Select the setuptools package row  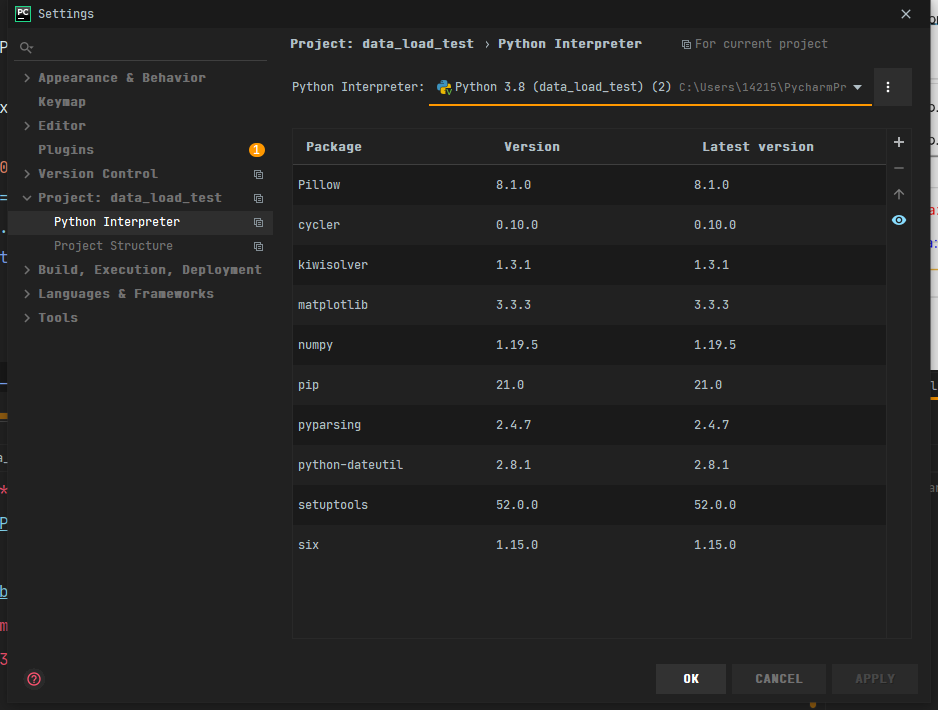click(589, 505)
